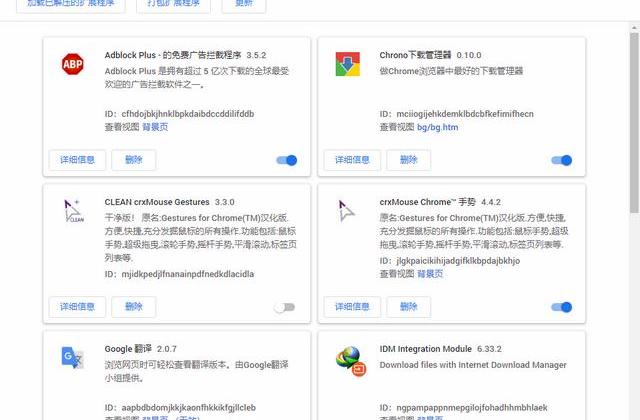Click the Google 翻译 description text
This screenshot has width=640, height=420.
coord(196,371)
